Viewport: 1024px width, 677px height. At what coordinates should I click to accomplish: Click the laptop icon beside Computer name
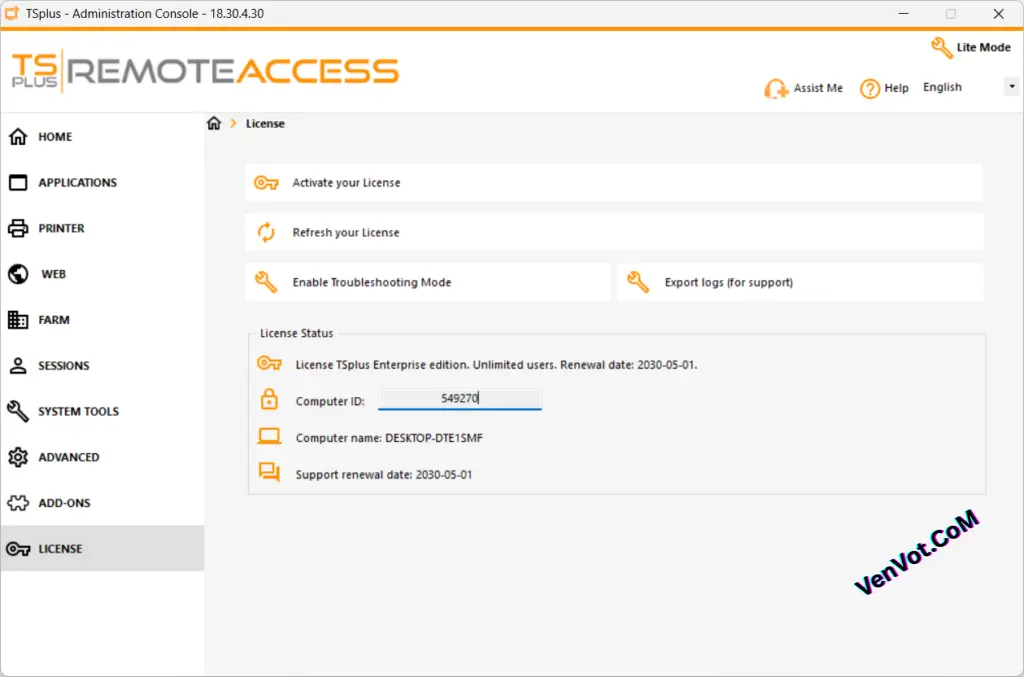[x=269, y=436]
